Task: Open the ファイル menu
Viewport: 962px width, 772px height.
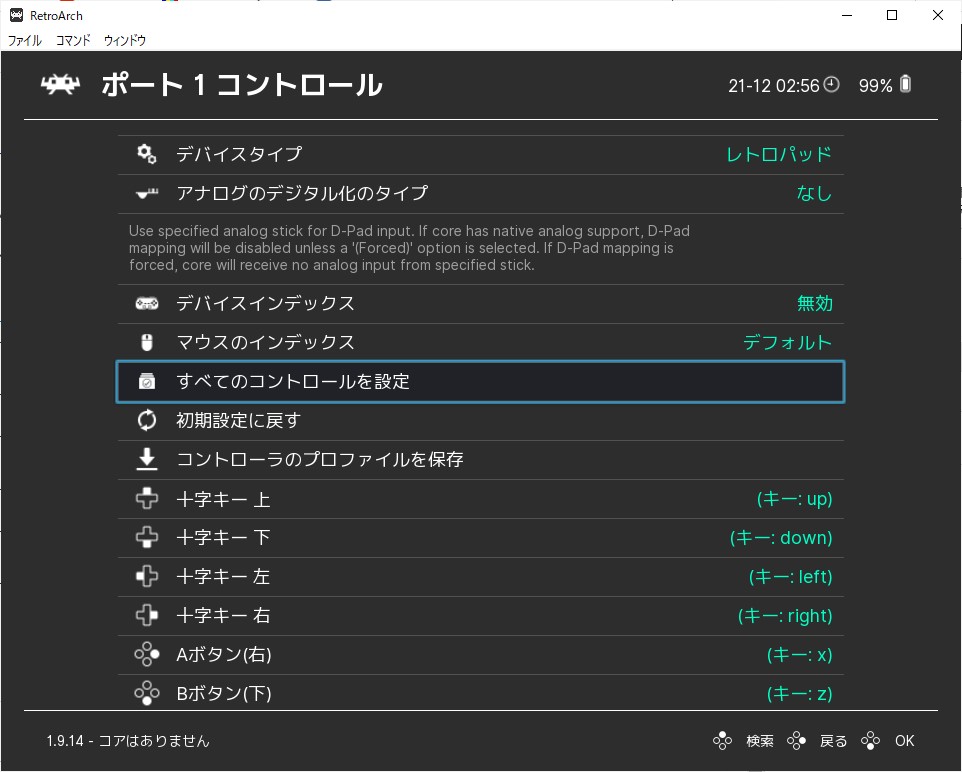Action: (25, 41)
